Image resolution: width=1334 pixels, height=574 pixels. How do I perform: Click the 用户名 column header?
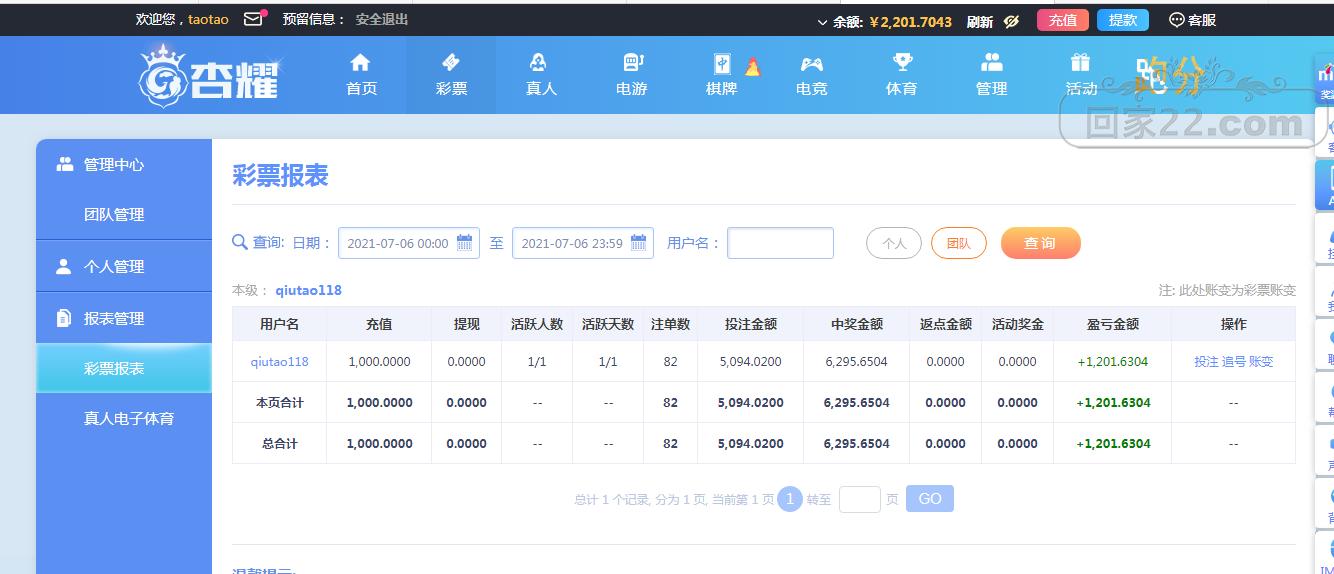coord(280,324)
